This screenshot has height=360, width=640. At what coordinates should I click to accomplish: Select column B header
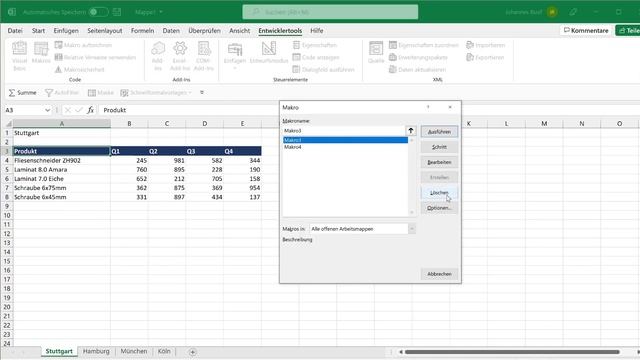[x=129, y=123]
